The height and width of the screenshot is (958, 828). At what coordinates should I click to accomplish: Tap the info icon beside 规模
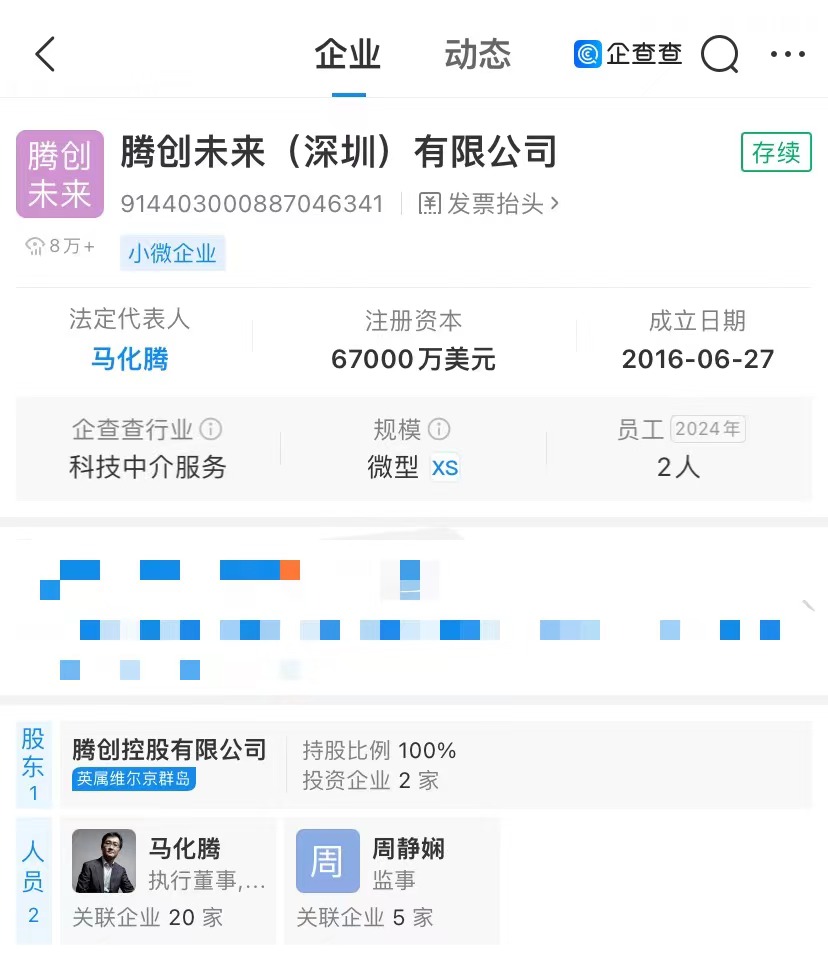[439, 429]
